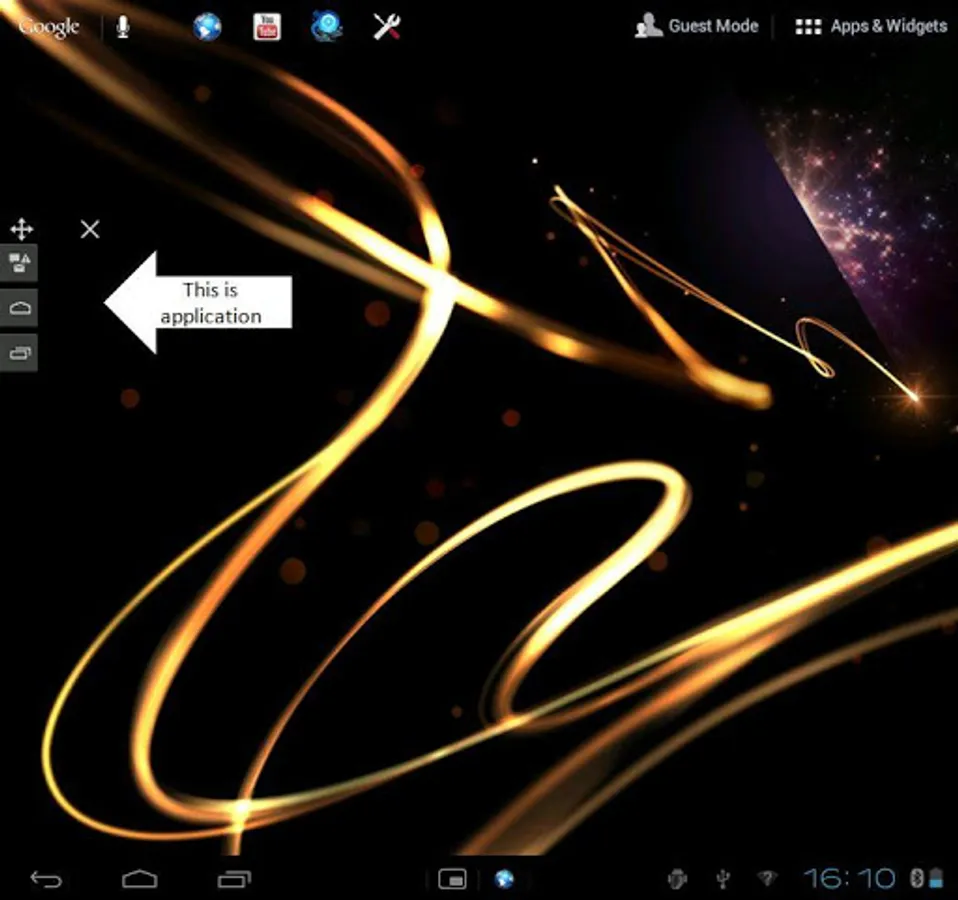Close the floating panel with the X
The height and width of the screenshot is (900, 958).
tap(90, 229)
